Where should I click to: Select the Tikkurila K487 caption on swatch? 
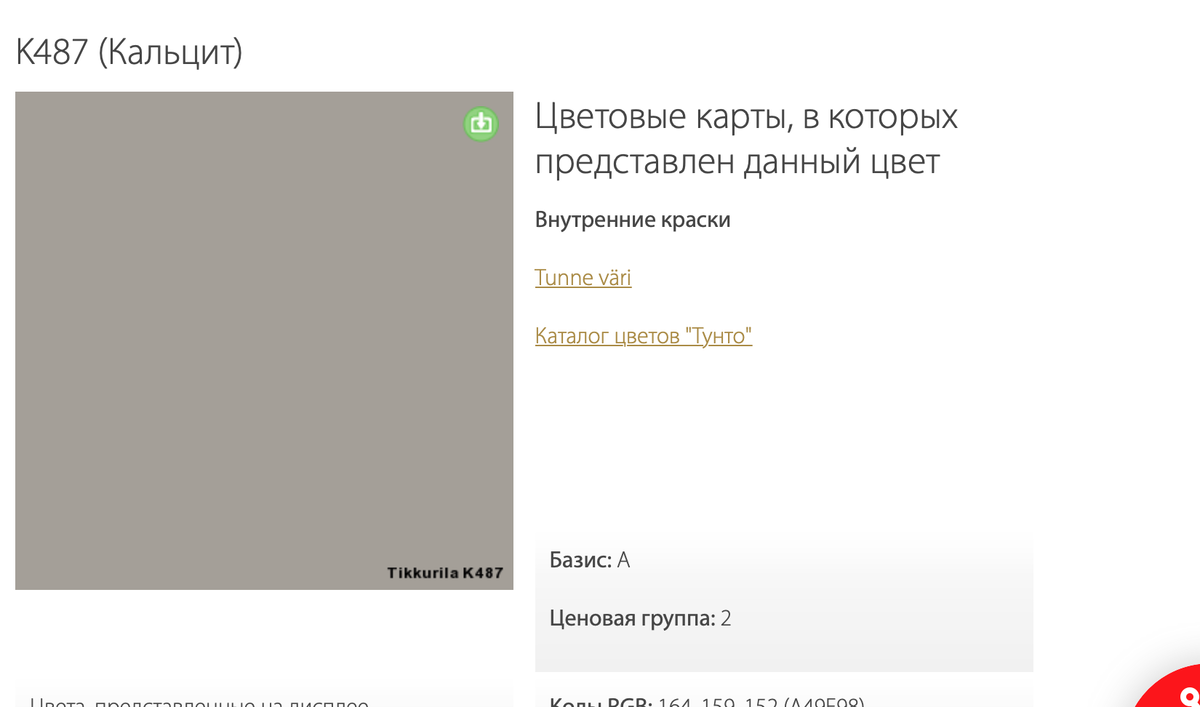click(445, 573)
